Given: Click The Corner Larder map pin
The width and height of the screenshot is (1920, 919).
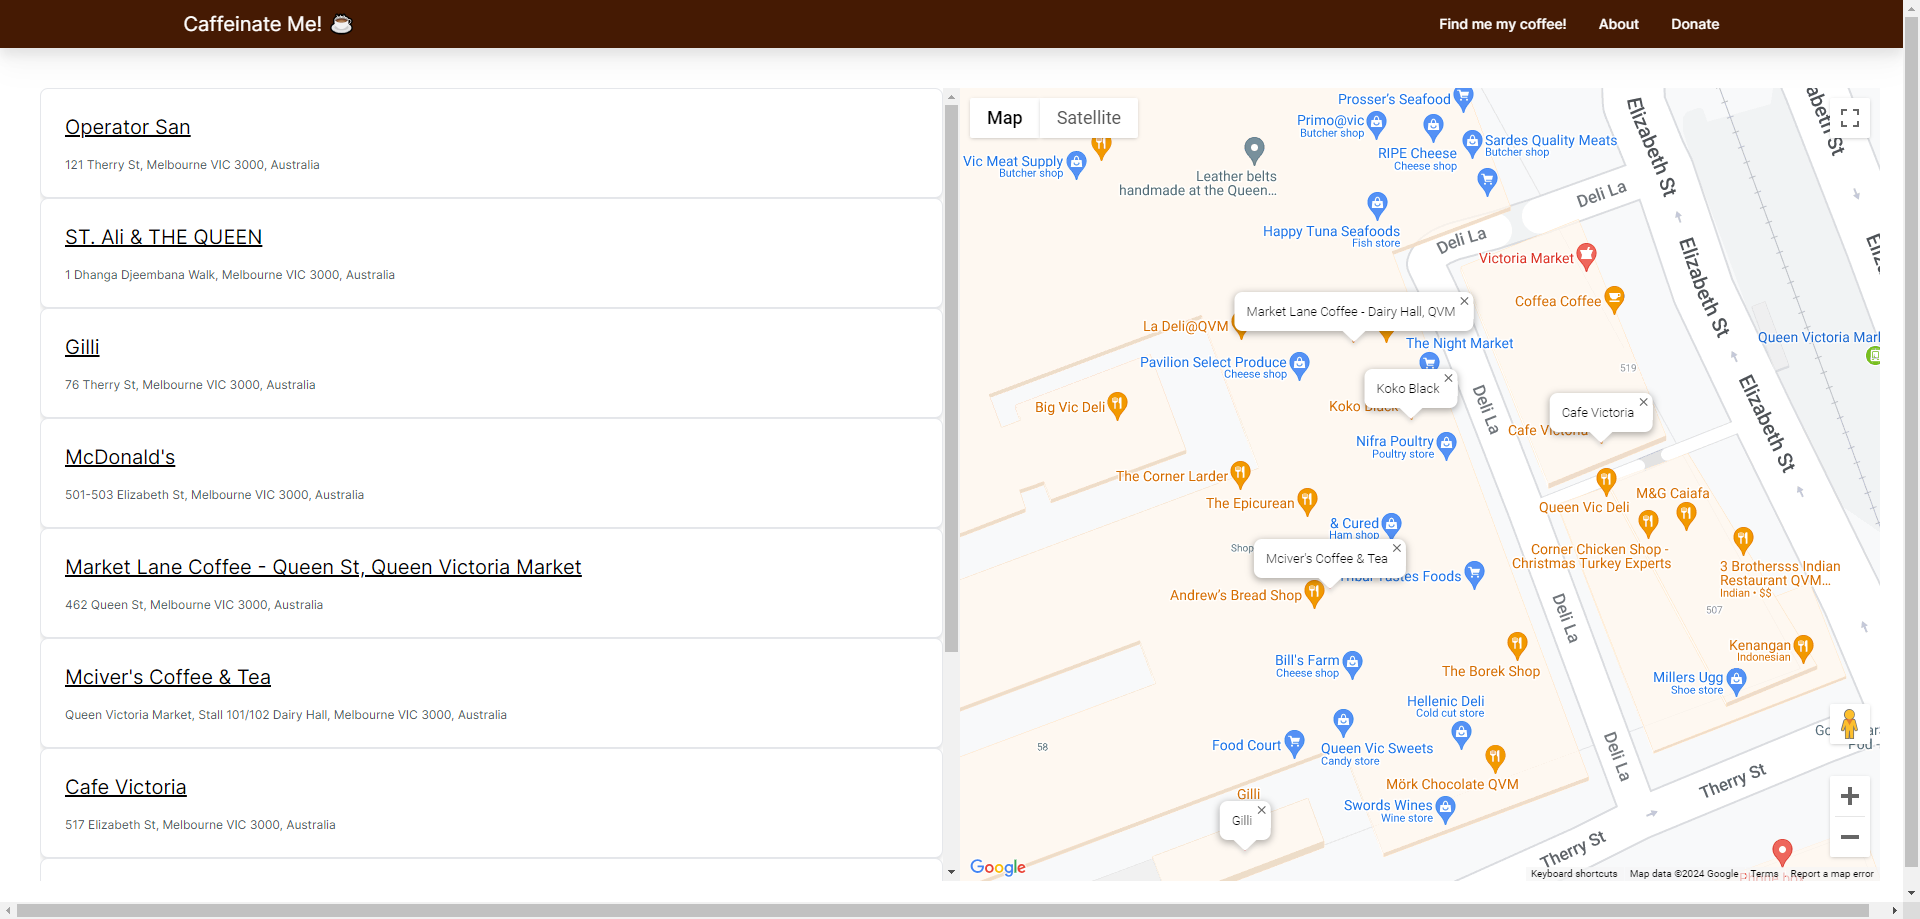Looking at the screenshot, I should pyautogui.click(x=1240, y=474).
